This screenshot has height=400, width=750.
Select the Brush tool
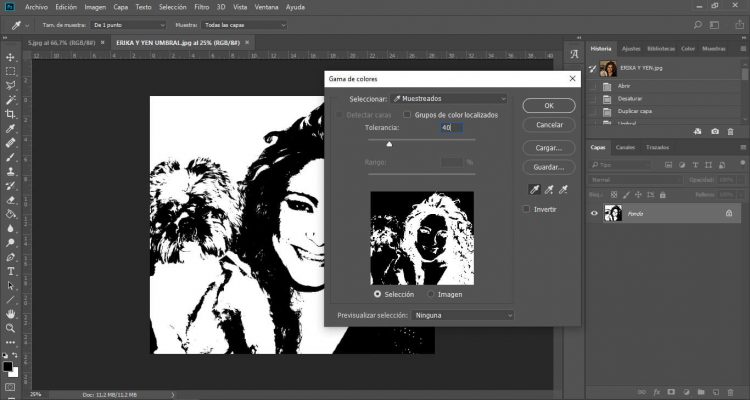[x=10, y=157]
